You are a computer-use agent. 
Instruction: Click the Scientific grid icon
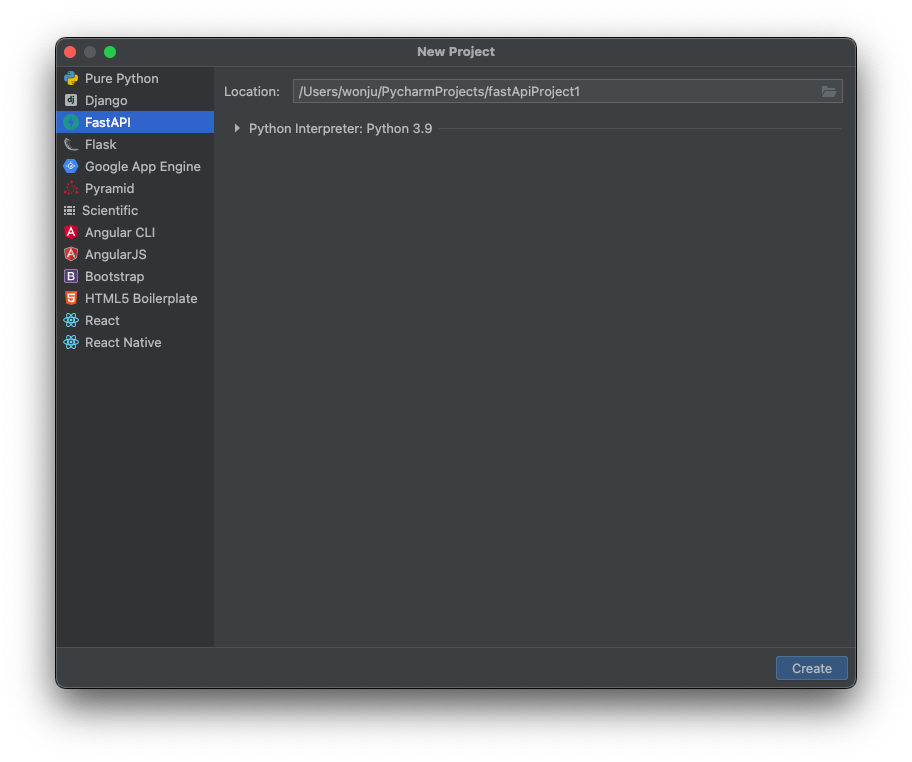pos(70,211)
